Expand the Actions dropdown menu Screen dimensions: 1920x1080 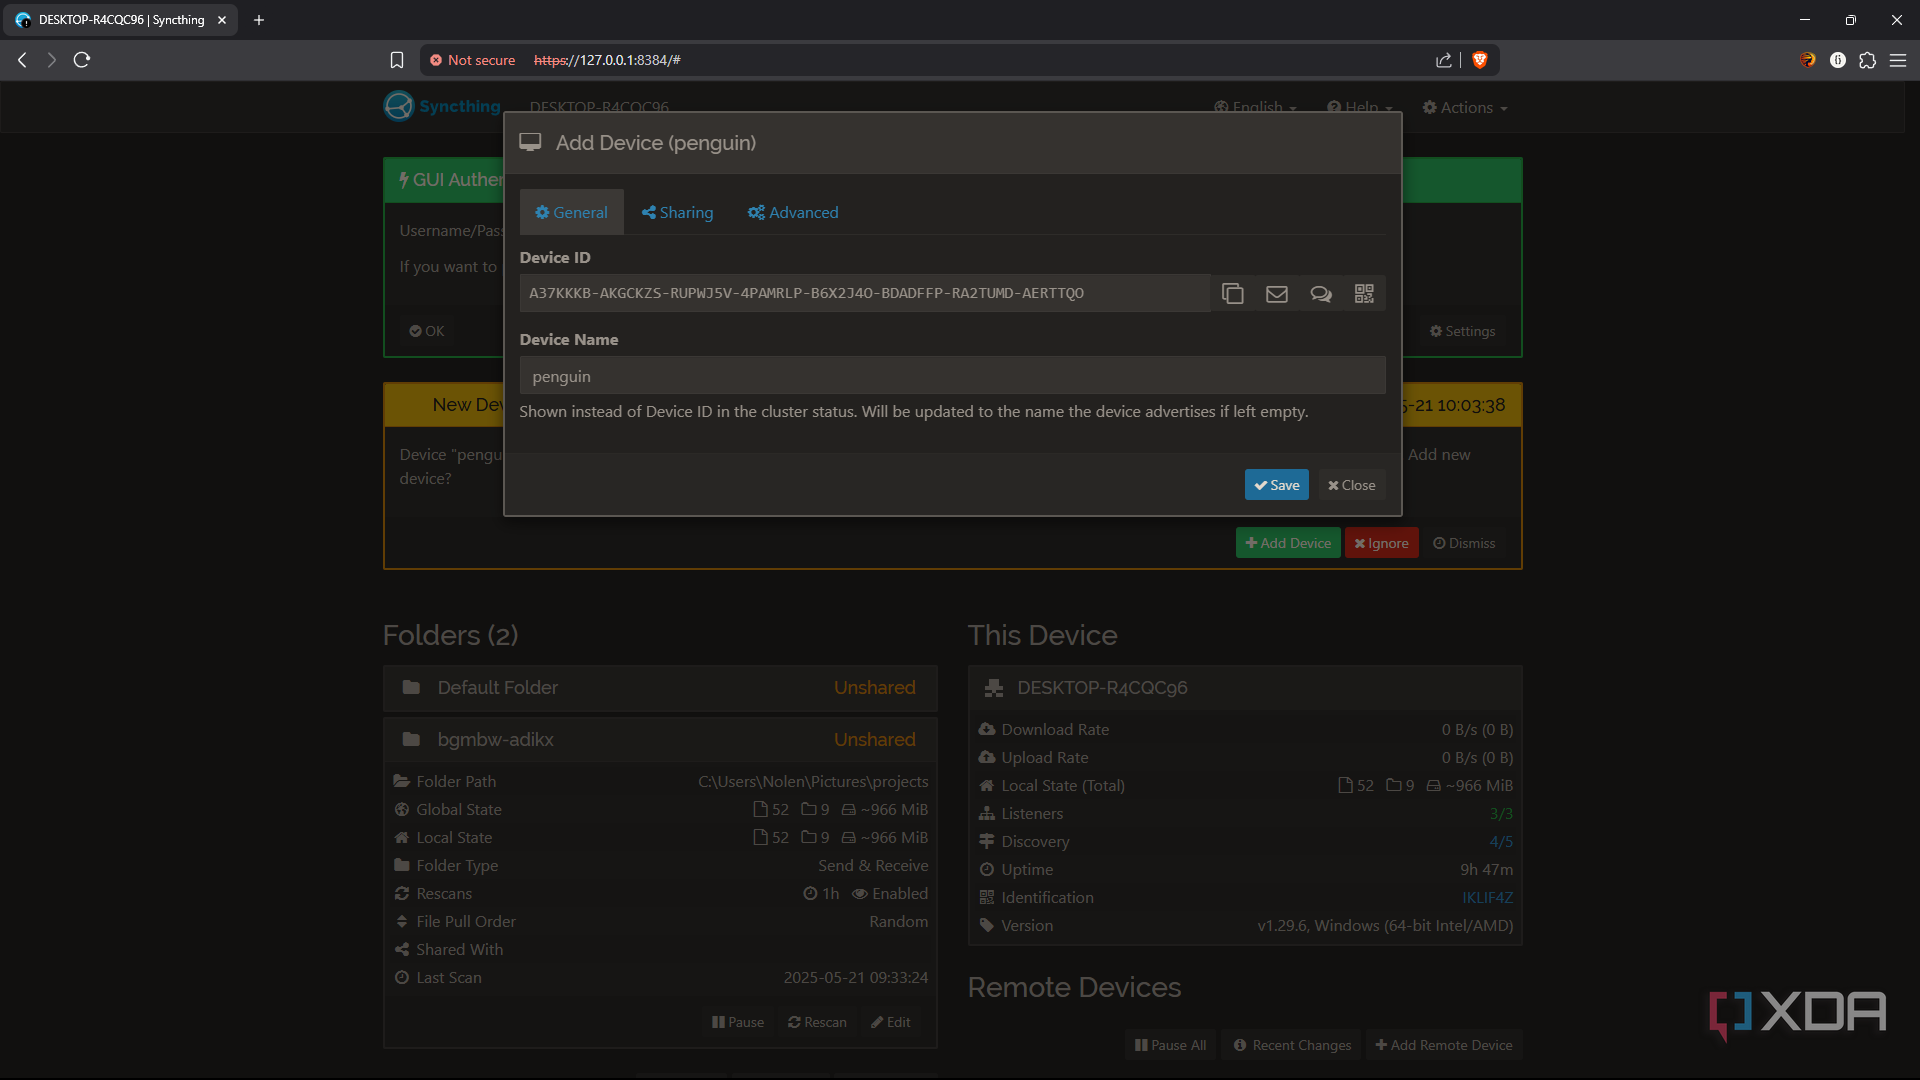[1465, 108]
